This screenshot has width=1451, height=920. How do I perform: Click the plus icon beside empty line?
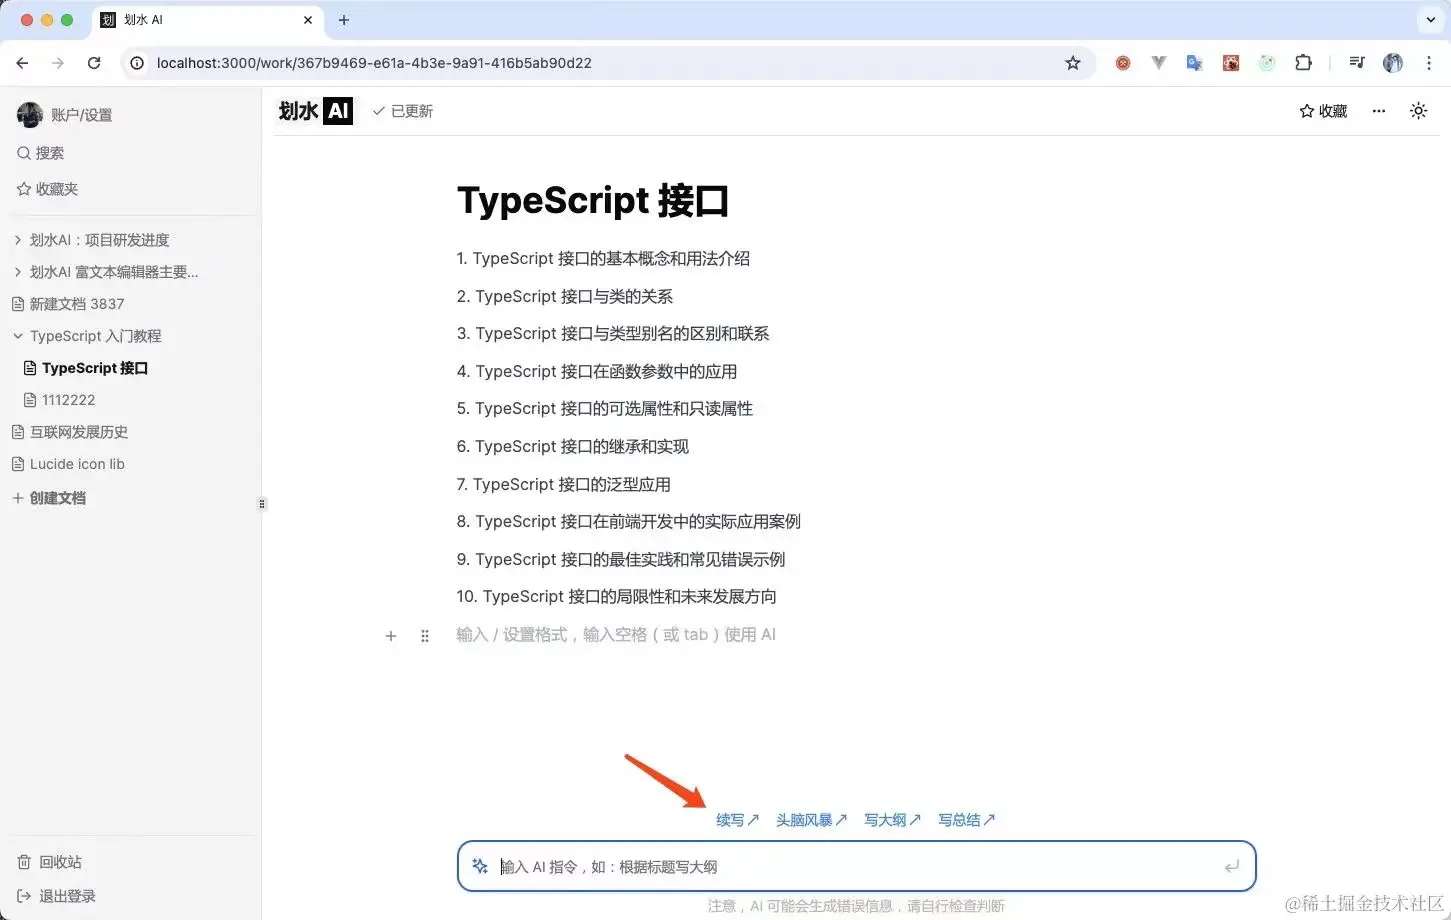pos(391,636)
